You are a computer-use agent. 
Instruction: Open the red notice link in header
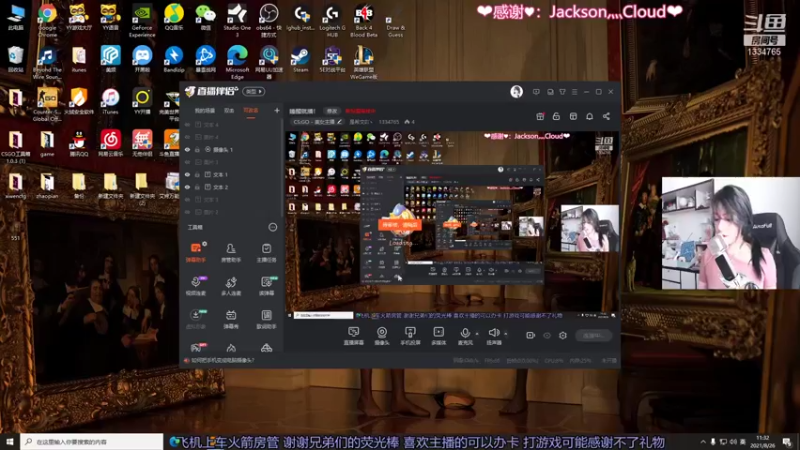pyautogui.click(x=360, y=111)
